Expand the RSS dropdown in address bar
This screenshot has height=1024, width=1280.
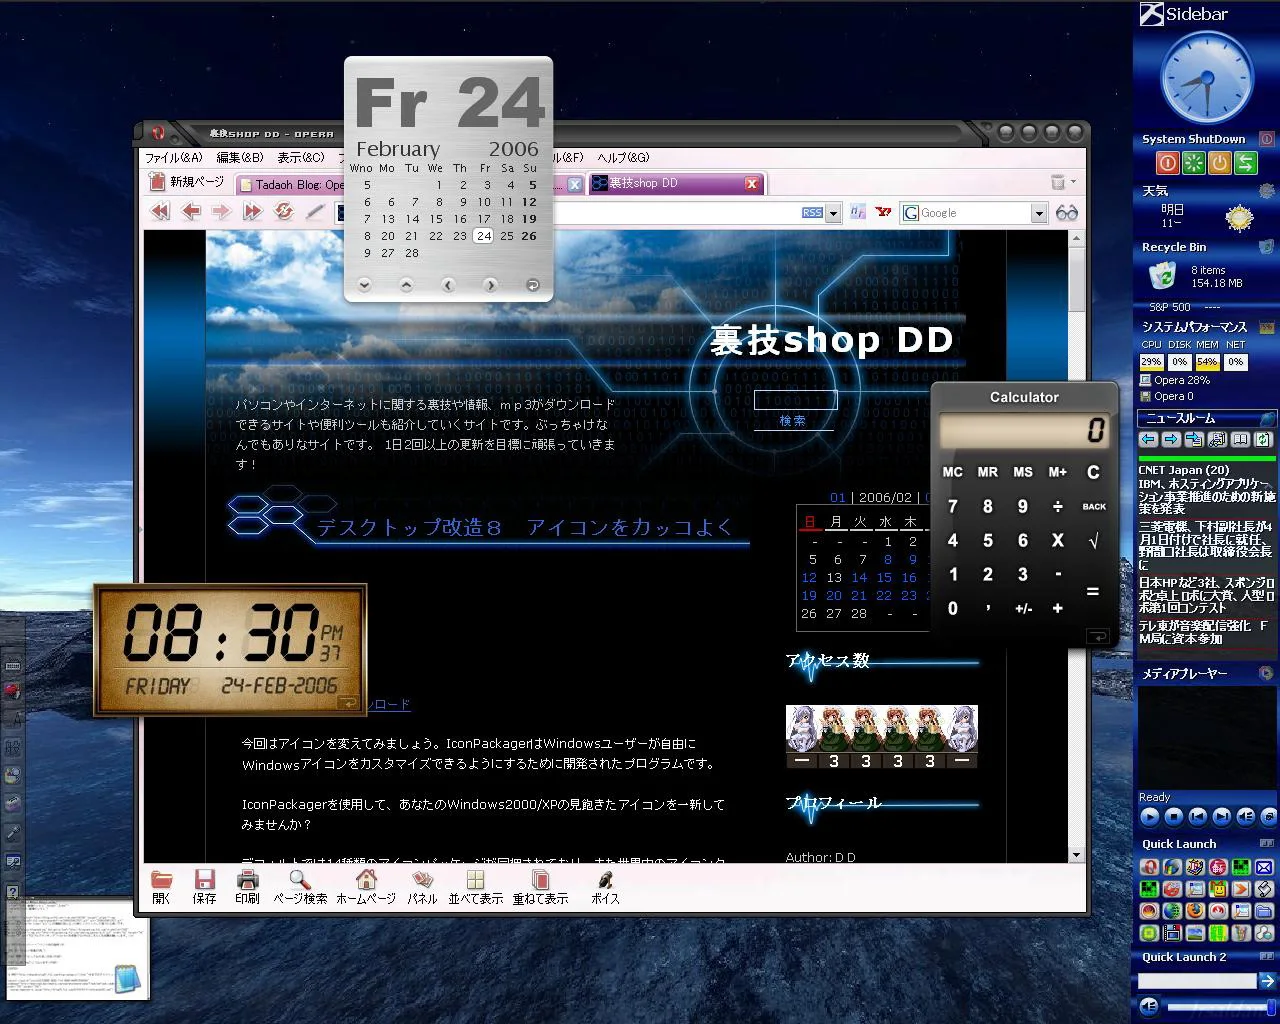point(833,213)
